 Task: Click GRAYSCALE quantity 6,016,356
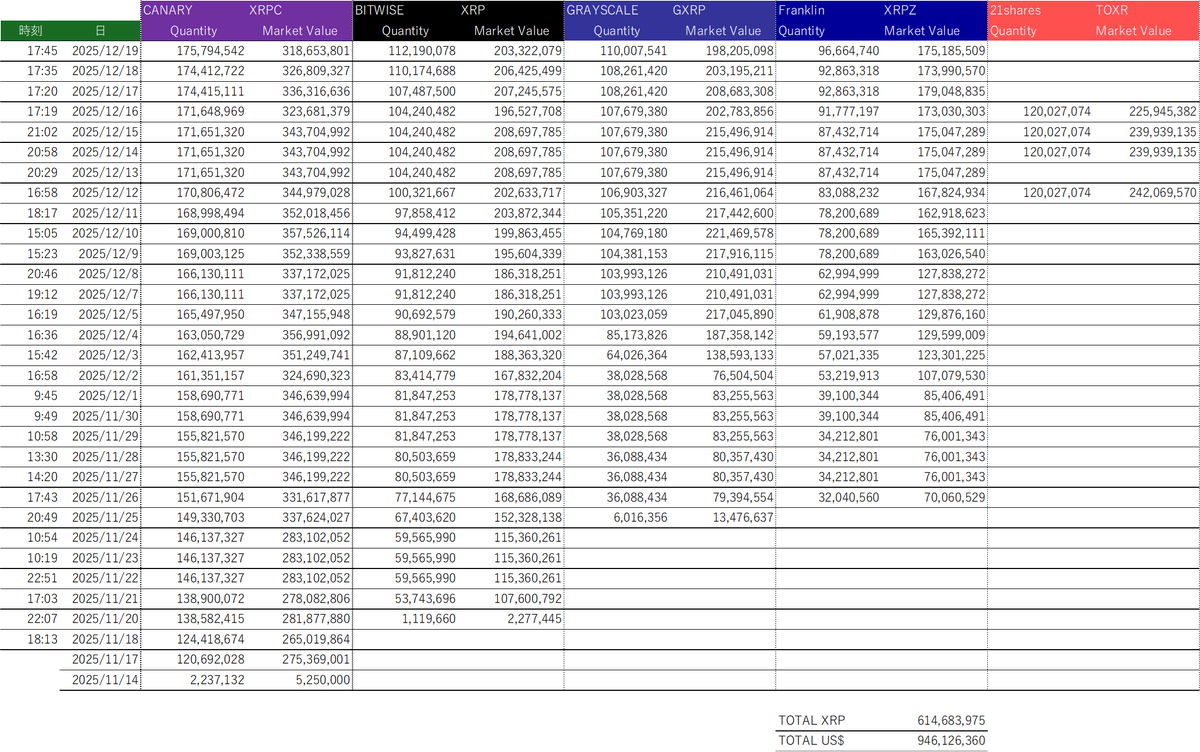639,518
